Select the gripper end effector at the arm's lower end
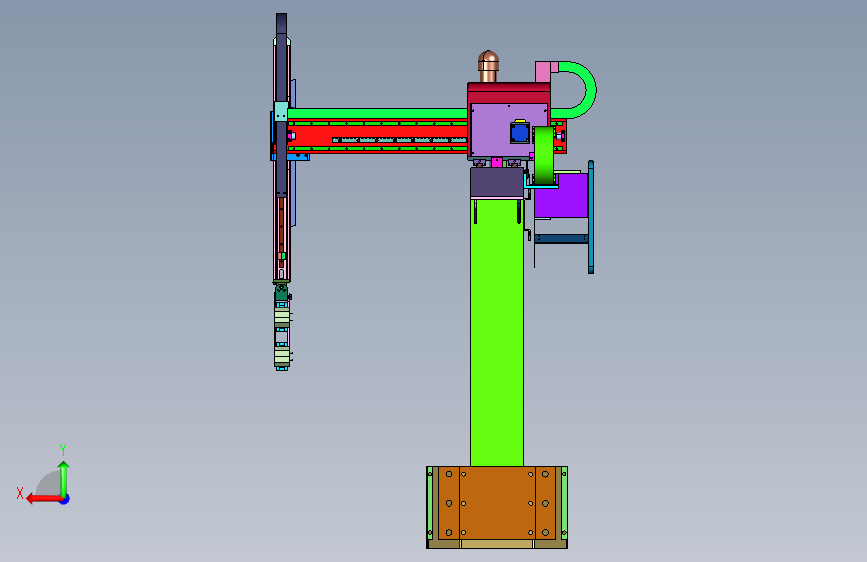867x562 pixels. click(282, 326)
